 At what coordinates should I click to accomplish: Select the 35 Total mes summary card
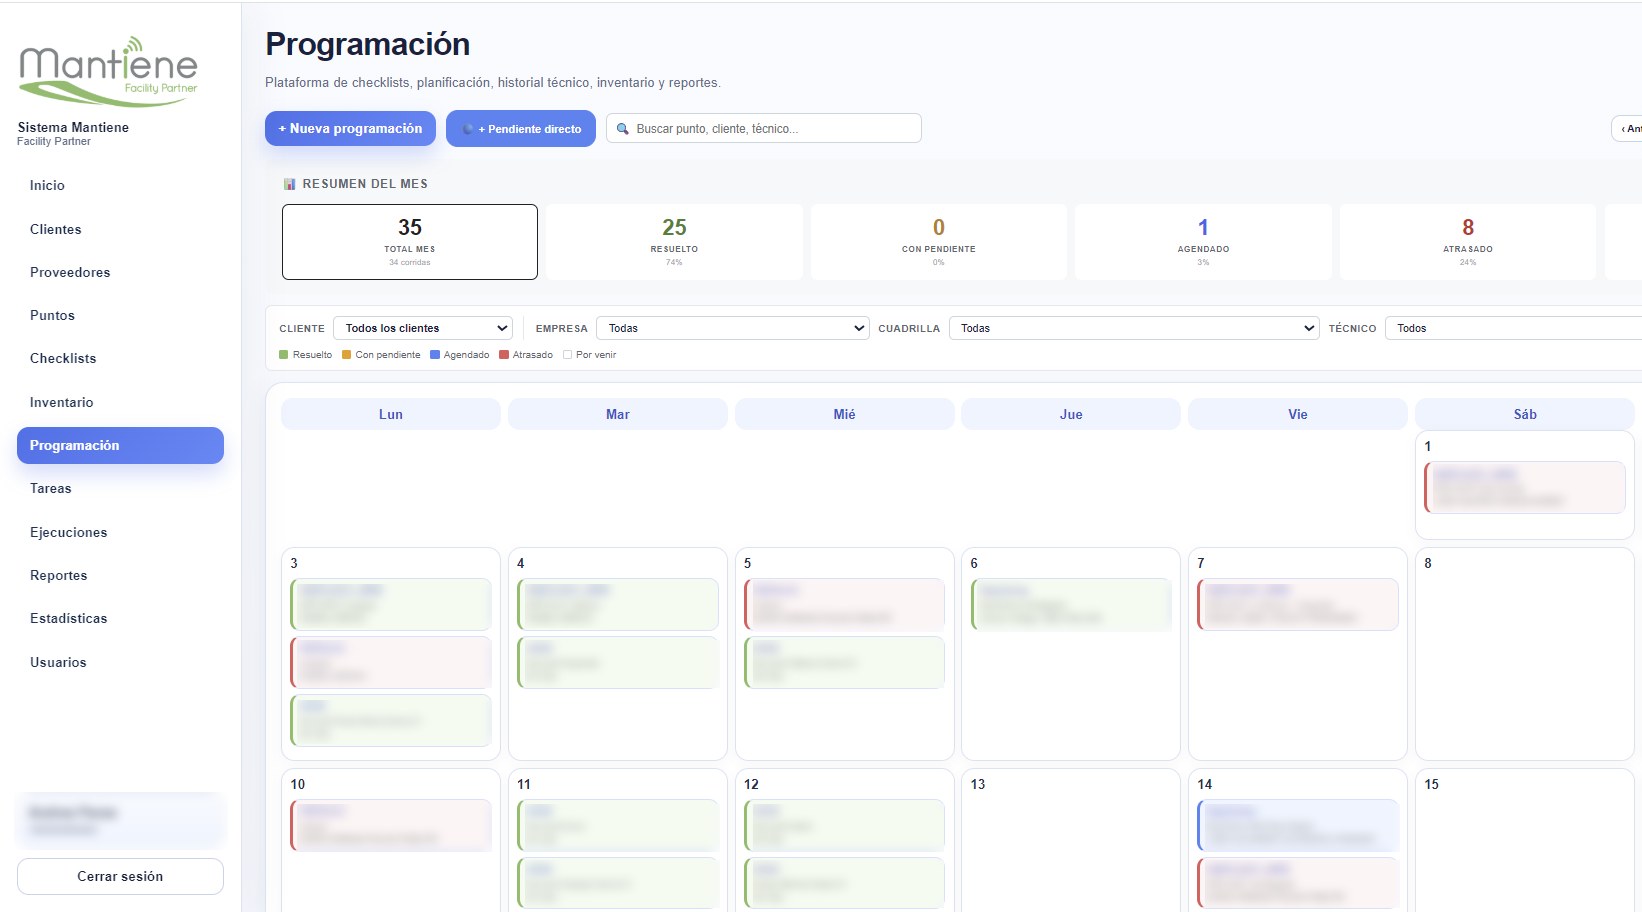point(410,242)
